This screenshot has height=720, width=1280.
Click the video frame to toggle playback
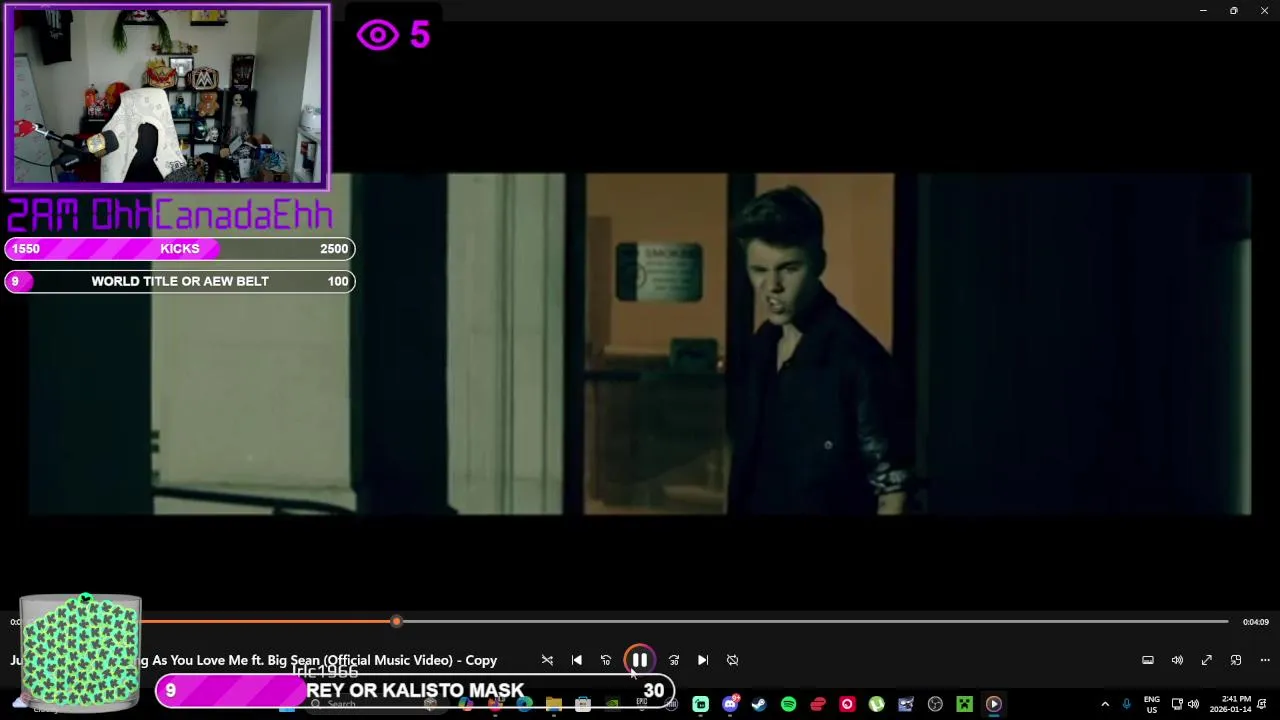click(640, 344)
